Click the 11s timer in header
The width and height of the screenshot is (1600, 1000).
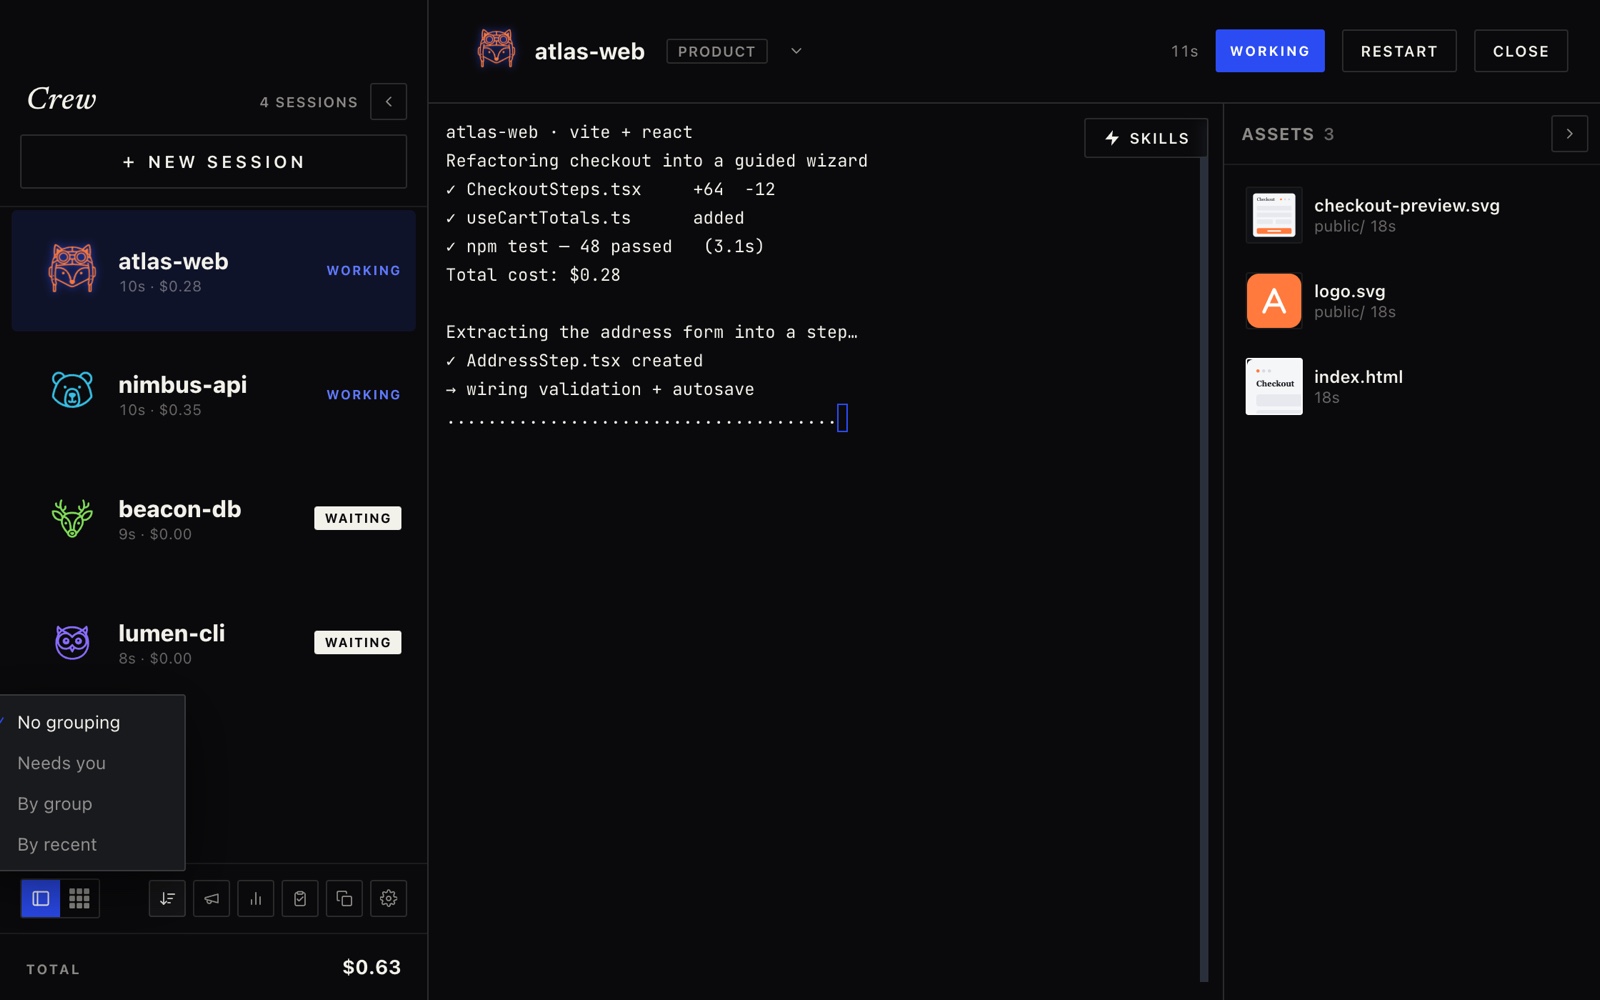click(1185, 51)
